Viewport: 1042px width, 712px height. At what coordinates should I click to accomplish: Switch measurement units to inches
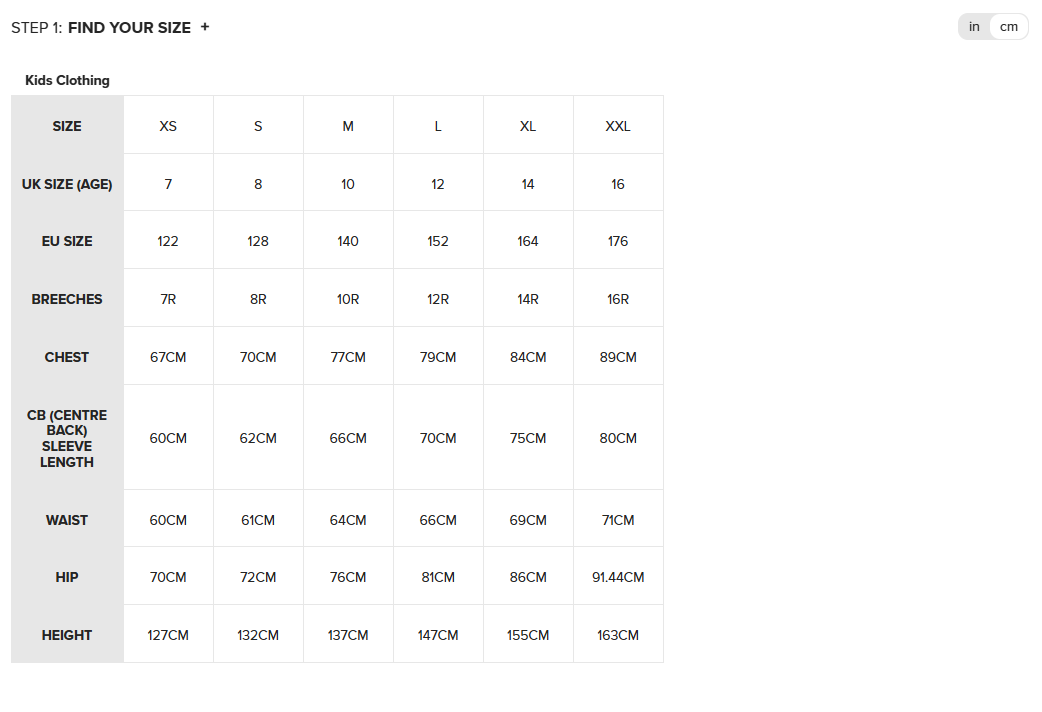[974, 27]
